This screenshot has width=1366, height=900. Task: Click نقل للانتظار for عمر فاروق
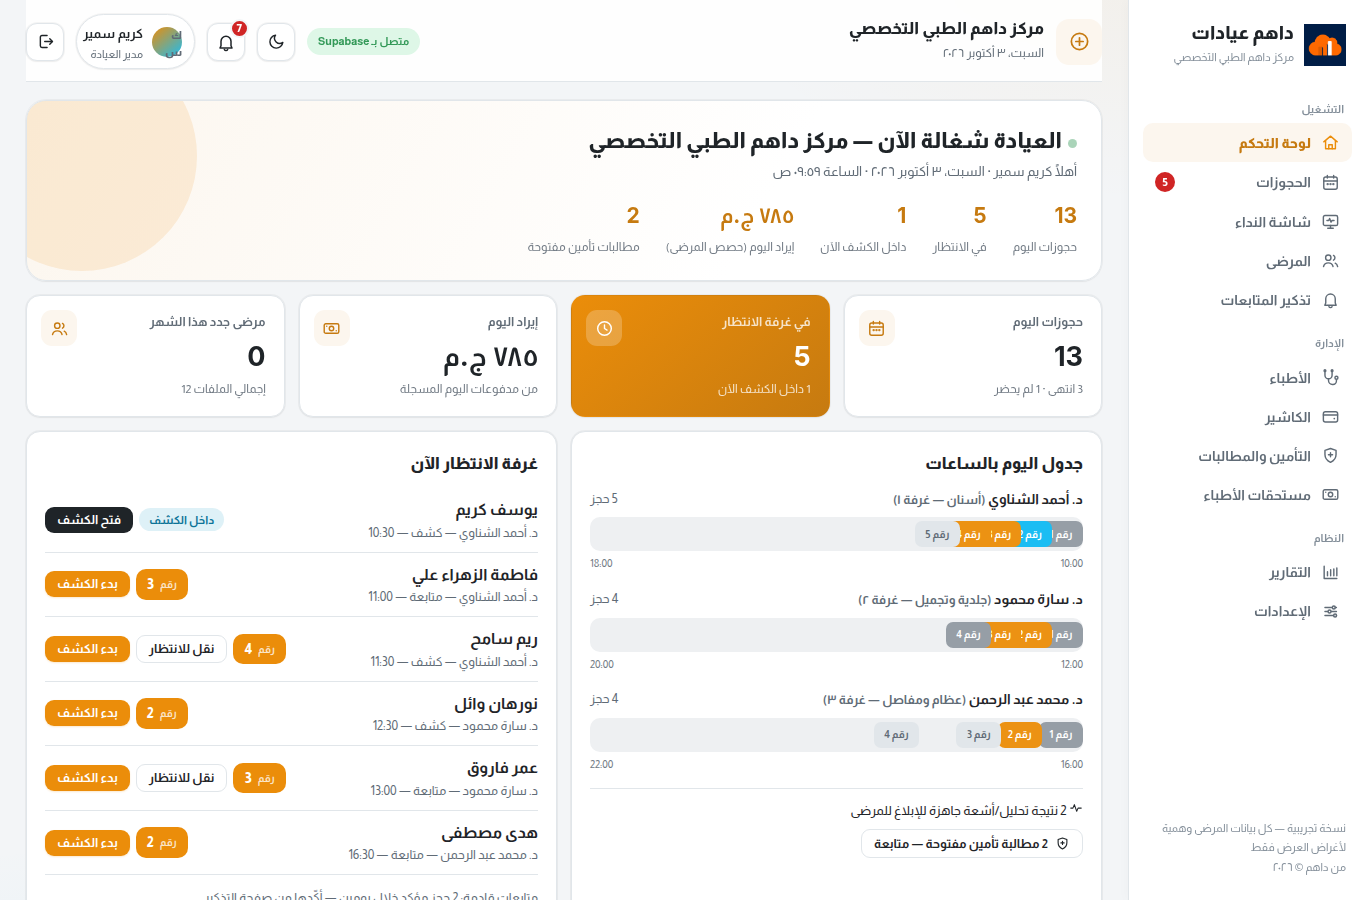click(182, 778)
